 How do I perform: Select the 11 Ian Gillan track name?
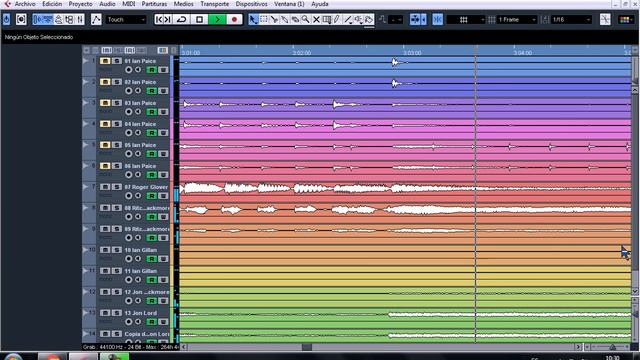tap(140, 271)
